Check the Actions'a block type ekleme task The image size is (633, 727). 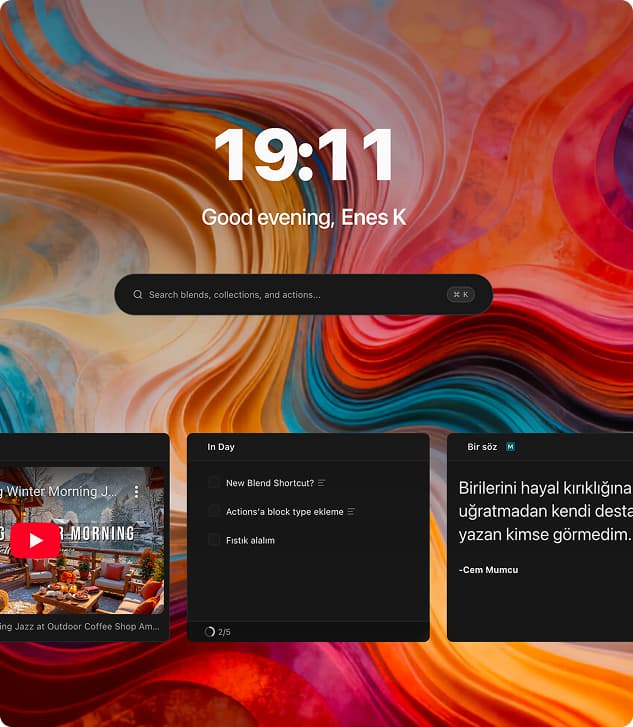point(214,511)
